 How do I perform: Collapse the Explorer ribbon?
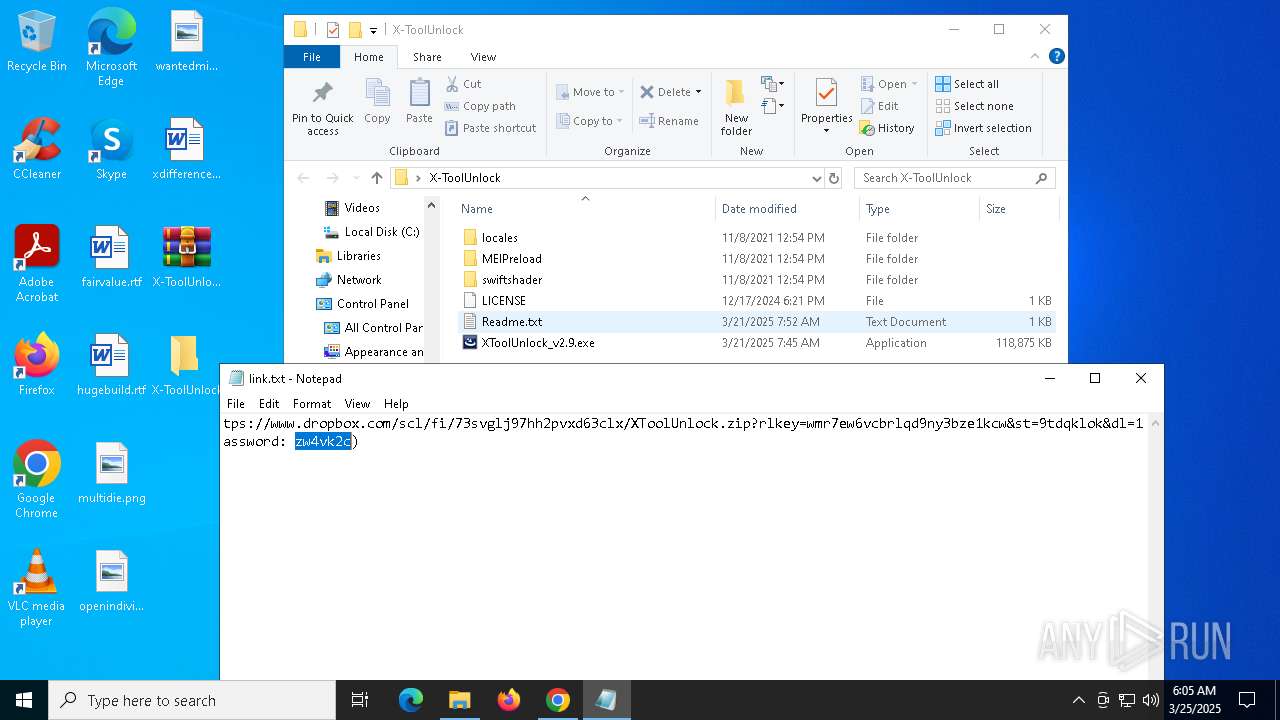pos(1035,57)
